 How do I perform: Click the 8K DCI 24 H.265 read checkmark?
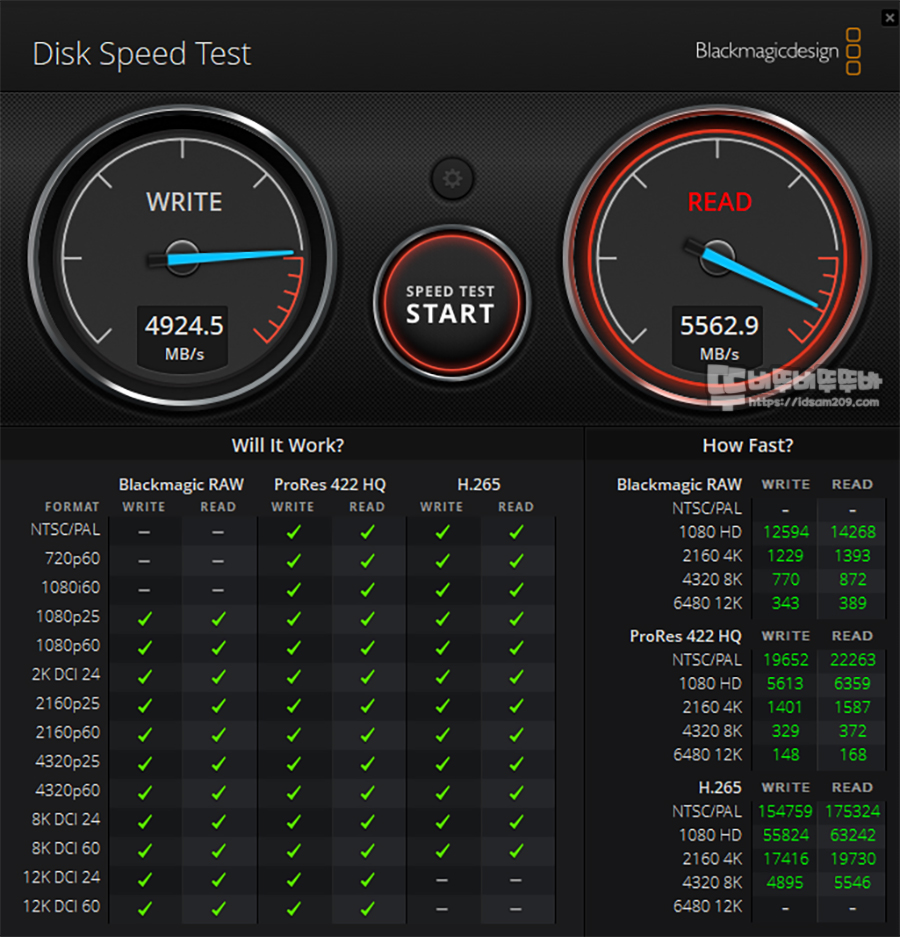[516, 822]
